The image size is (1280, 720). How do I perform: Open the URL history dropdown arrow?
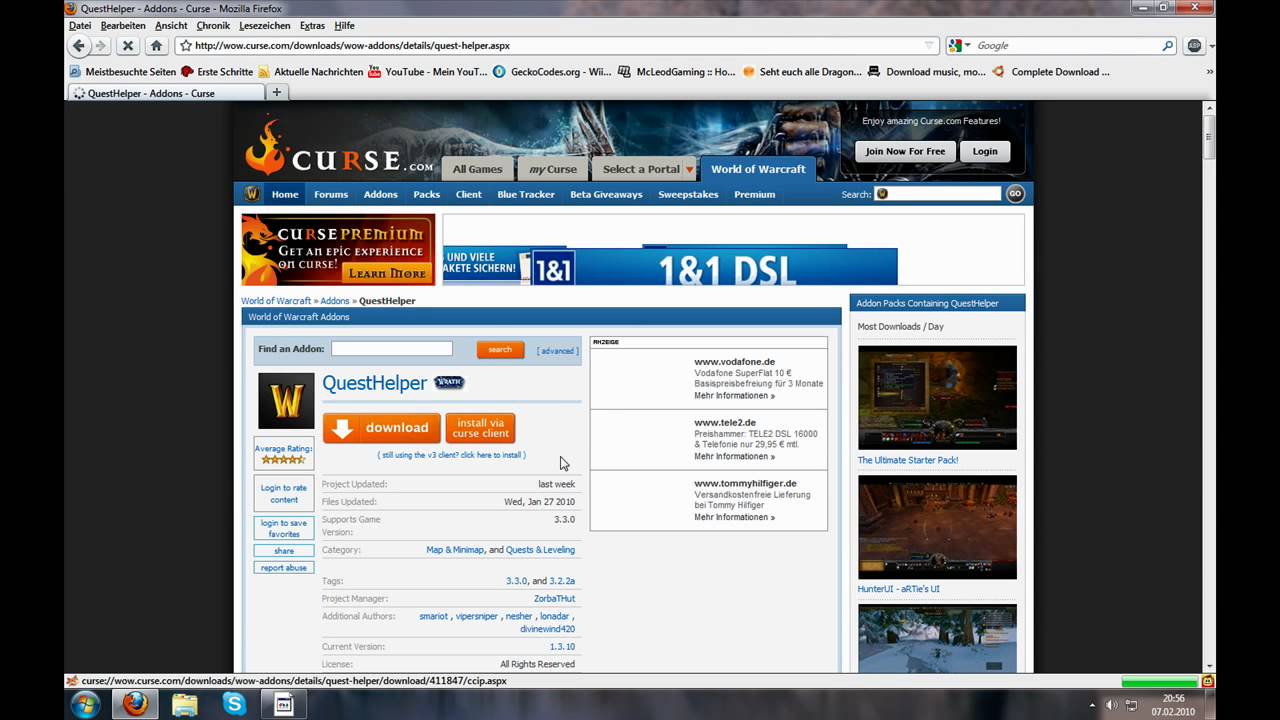pyautogui.click(x=930, y=46)
